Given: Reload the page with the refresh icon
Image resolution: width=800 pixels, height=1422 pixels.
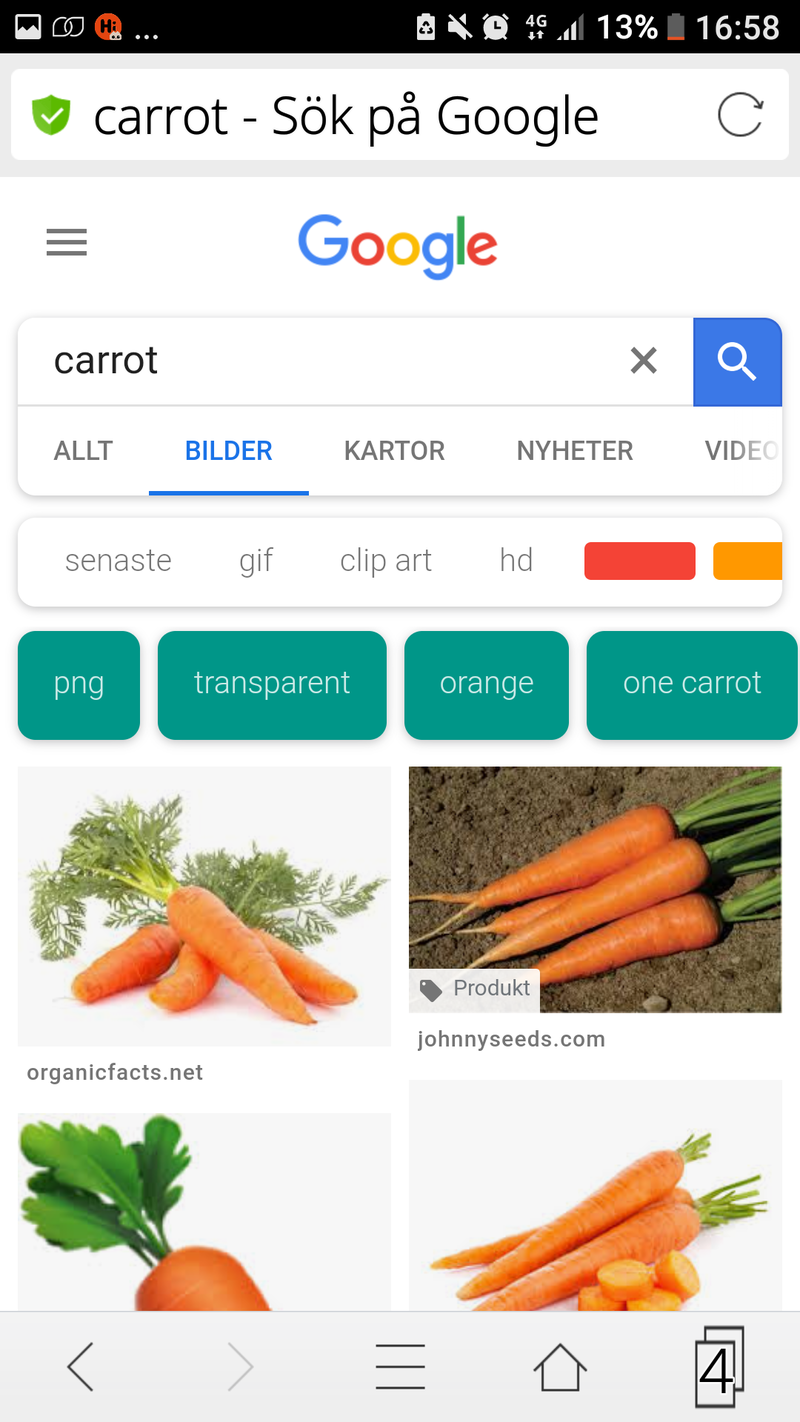Looking at the screenshot, I should click(x=741, y=116).
